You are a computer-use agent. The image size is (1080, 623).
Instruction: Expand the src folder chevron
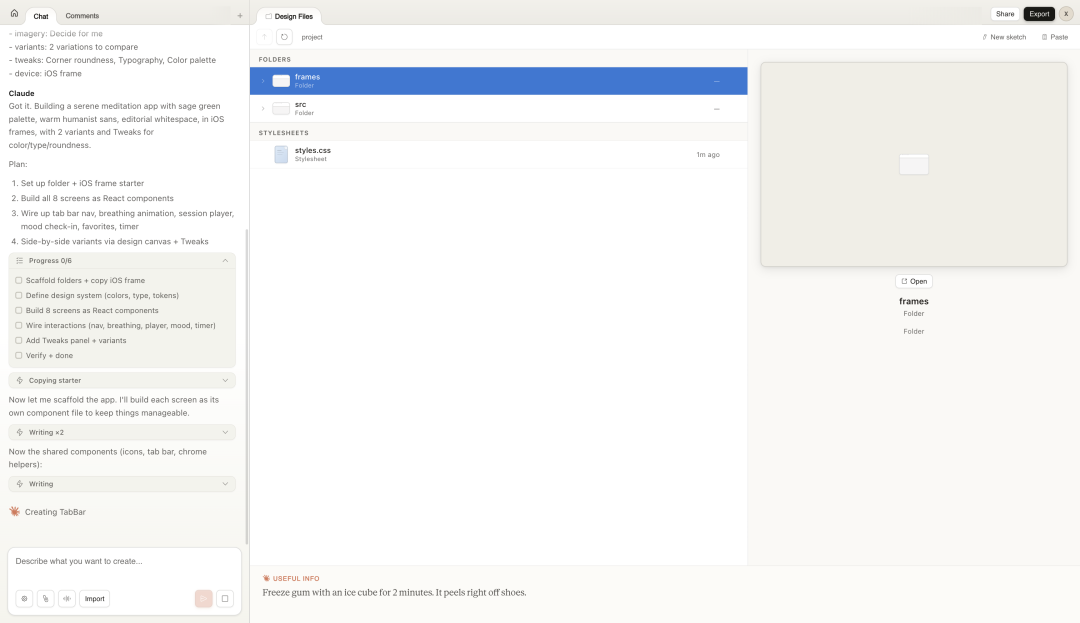[x=263, y=108]
